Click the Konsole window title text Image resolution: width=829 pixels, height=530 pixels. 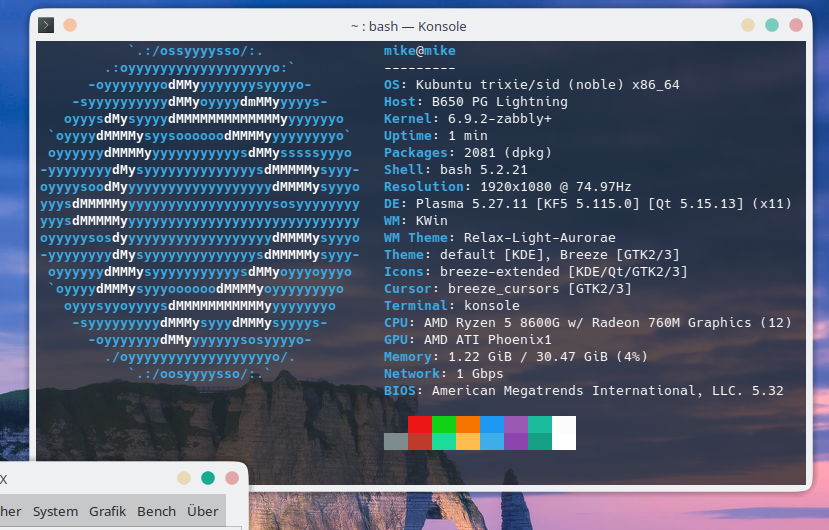coord(409,26)
